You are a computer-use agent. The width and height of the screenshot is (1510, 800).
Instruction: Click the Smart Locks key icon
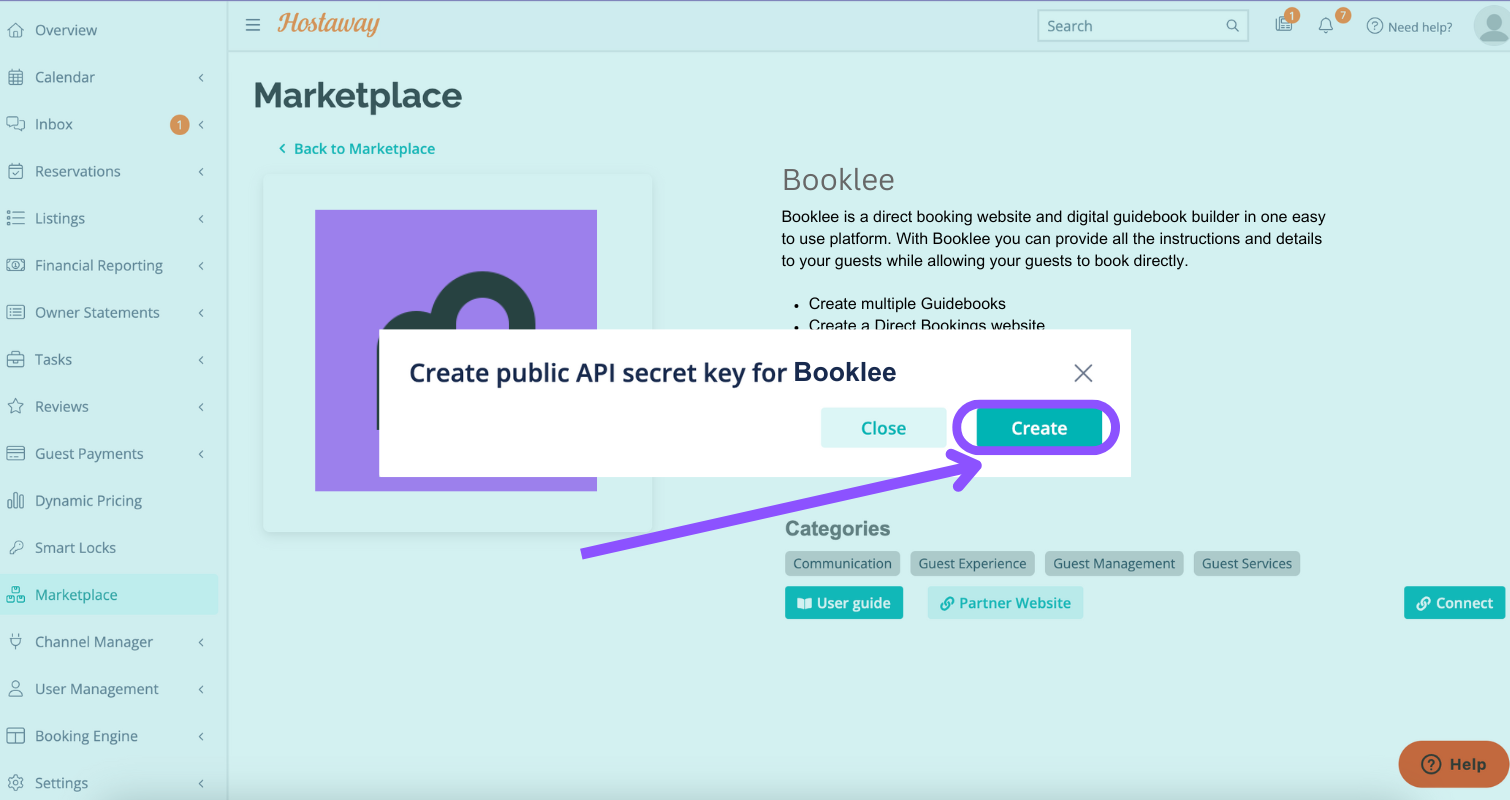[x=15, y=547]
